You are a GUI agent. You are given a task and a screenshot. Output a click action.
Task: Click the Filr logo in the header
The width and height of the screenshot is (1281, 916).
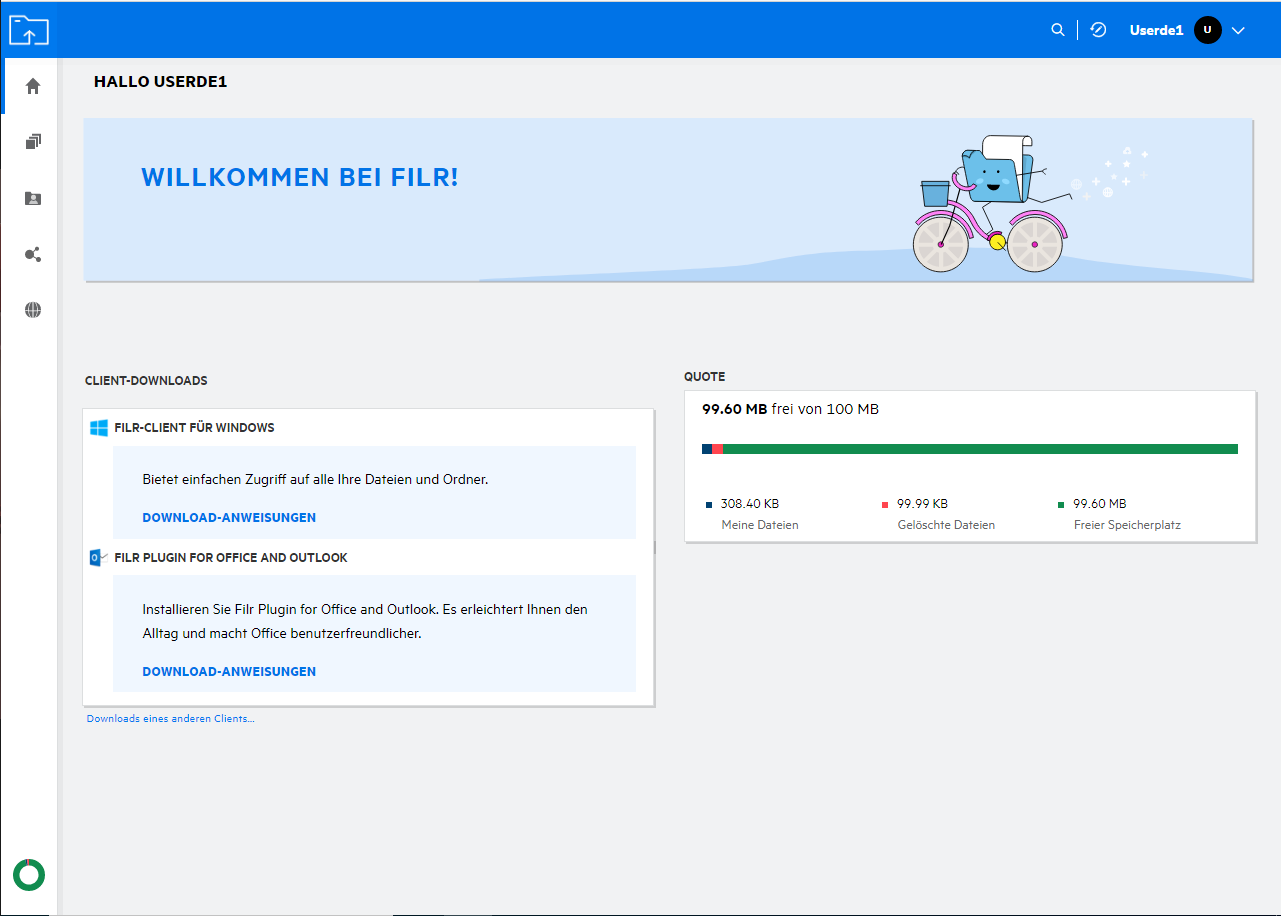pos(29,30)
